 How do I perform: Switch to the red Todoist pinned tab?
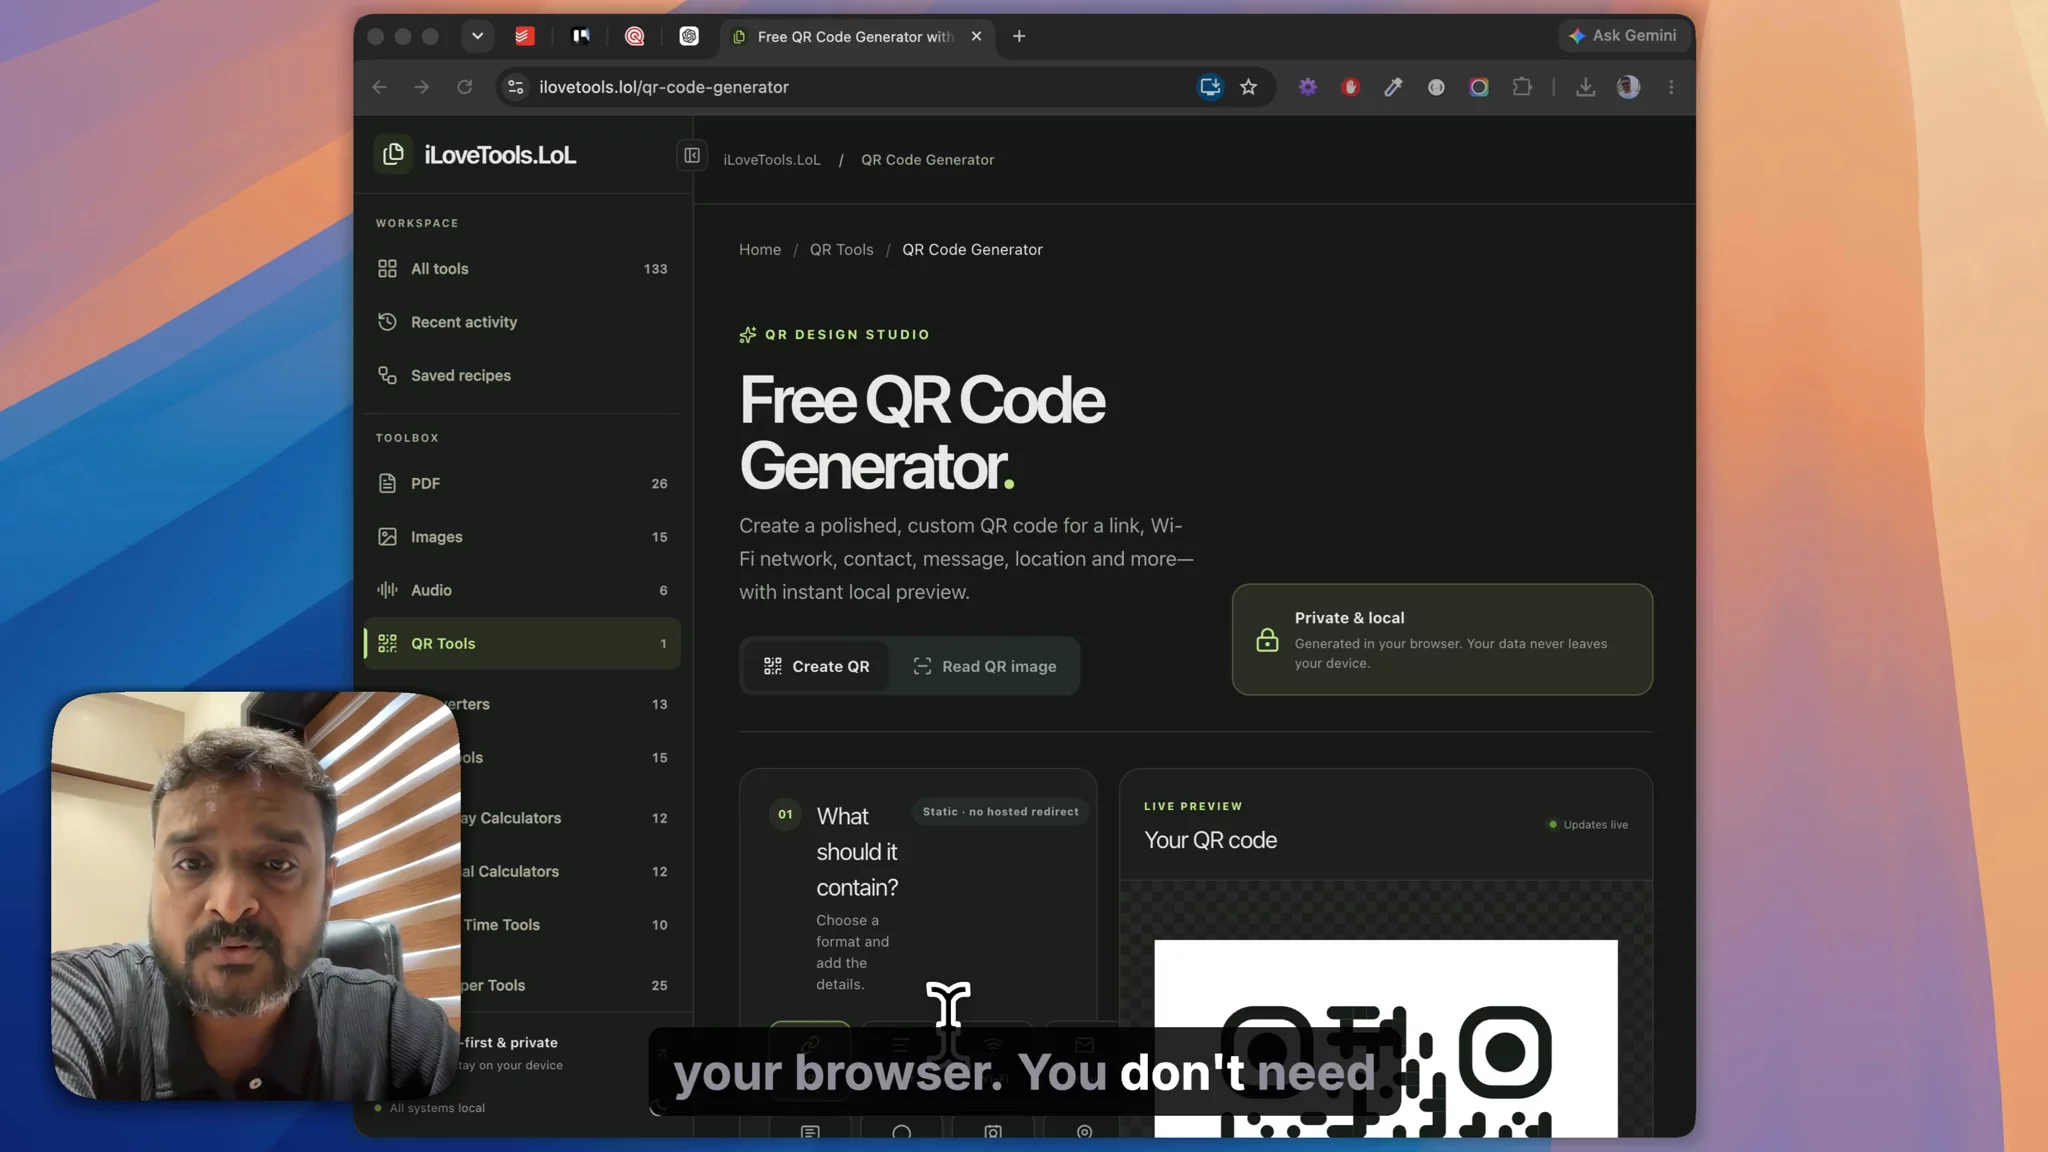(x=525, y=36)
